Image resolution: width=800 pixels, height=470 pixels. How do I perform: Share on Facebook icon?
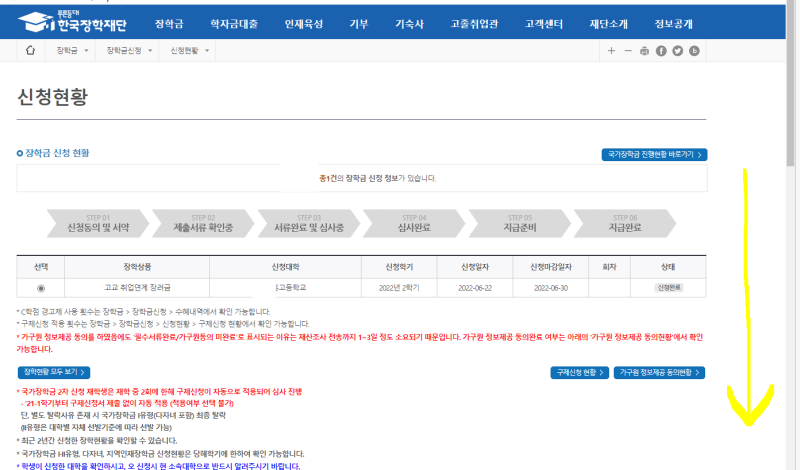661,51
